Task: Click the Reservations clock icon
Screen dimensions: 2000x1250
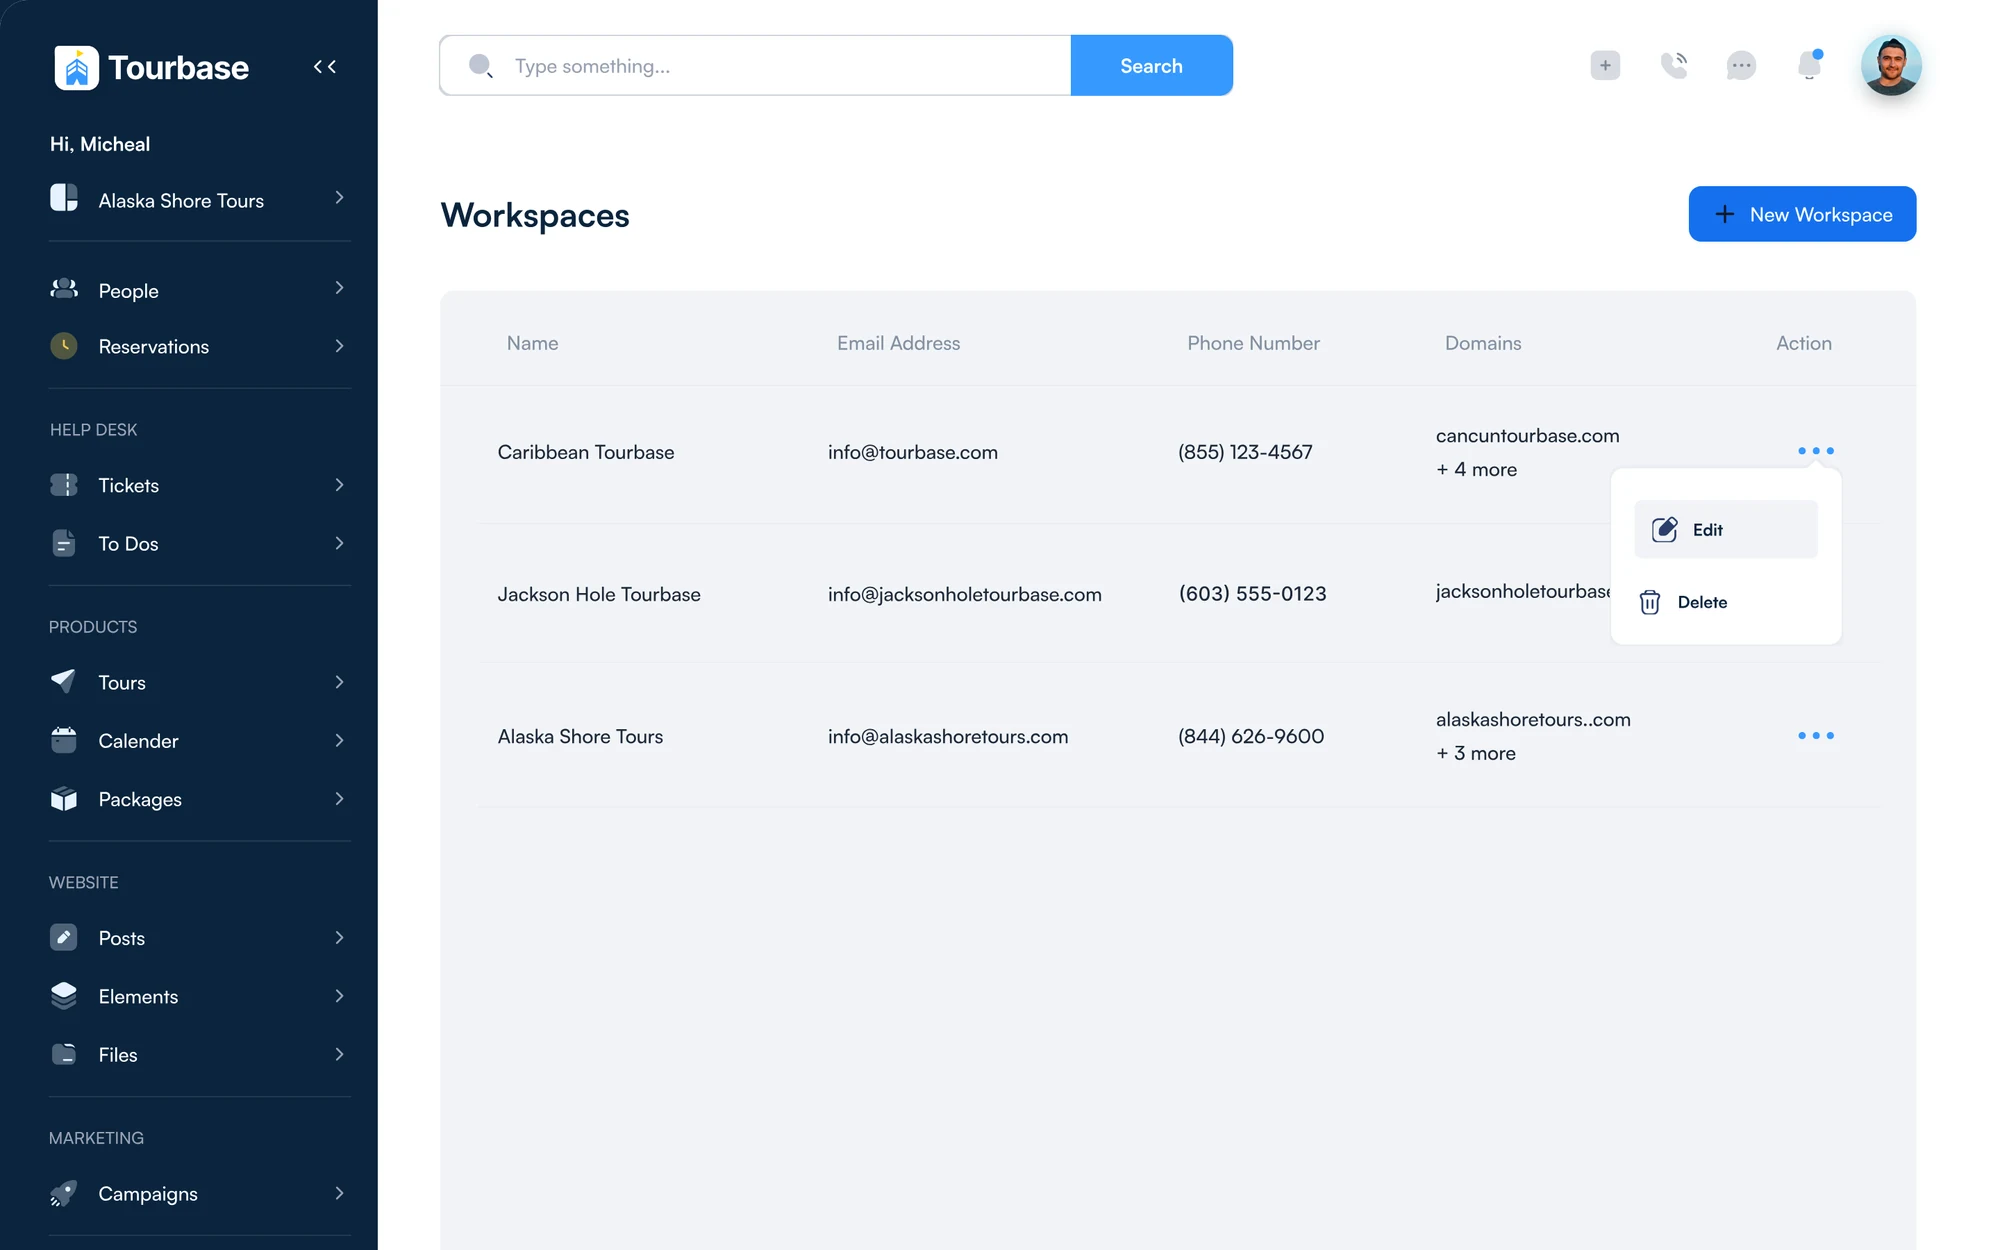Action: click(64, 346)
